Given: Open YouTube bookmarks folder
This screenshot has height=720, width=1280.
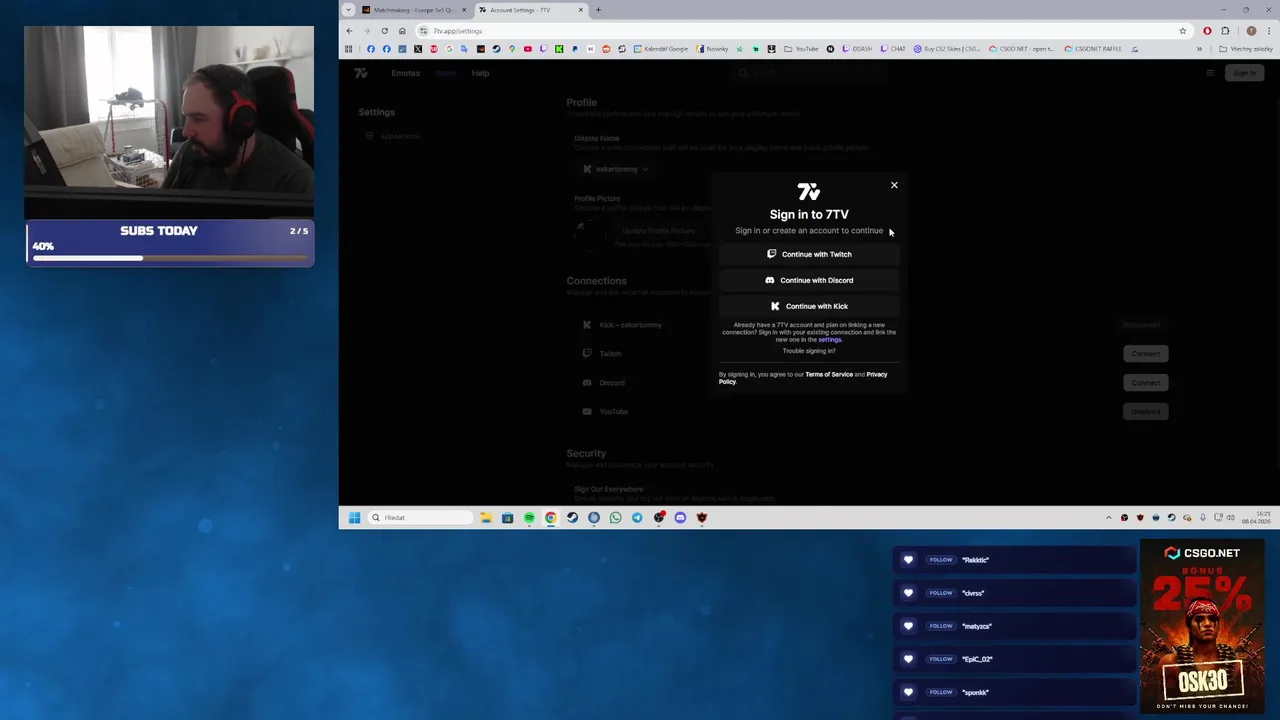Looking at the screenshot, I should pos(801,49).
